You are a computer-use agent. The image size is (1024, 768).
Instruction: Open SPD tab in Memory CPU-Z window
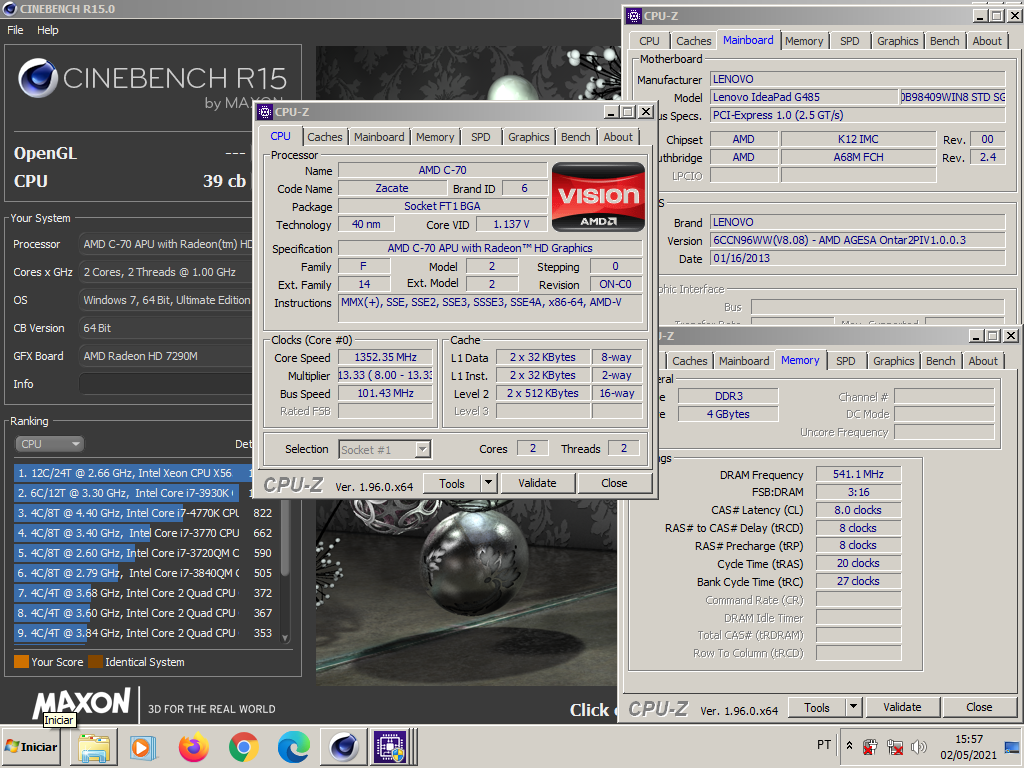pyautogui.click(x=846, y=361)
